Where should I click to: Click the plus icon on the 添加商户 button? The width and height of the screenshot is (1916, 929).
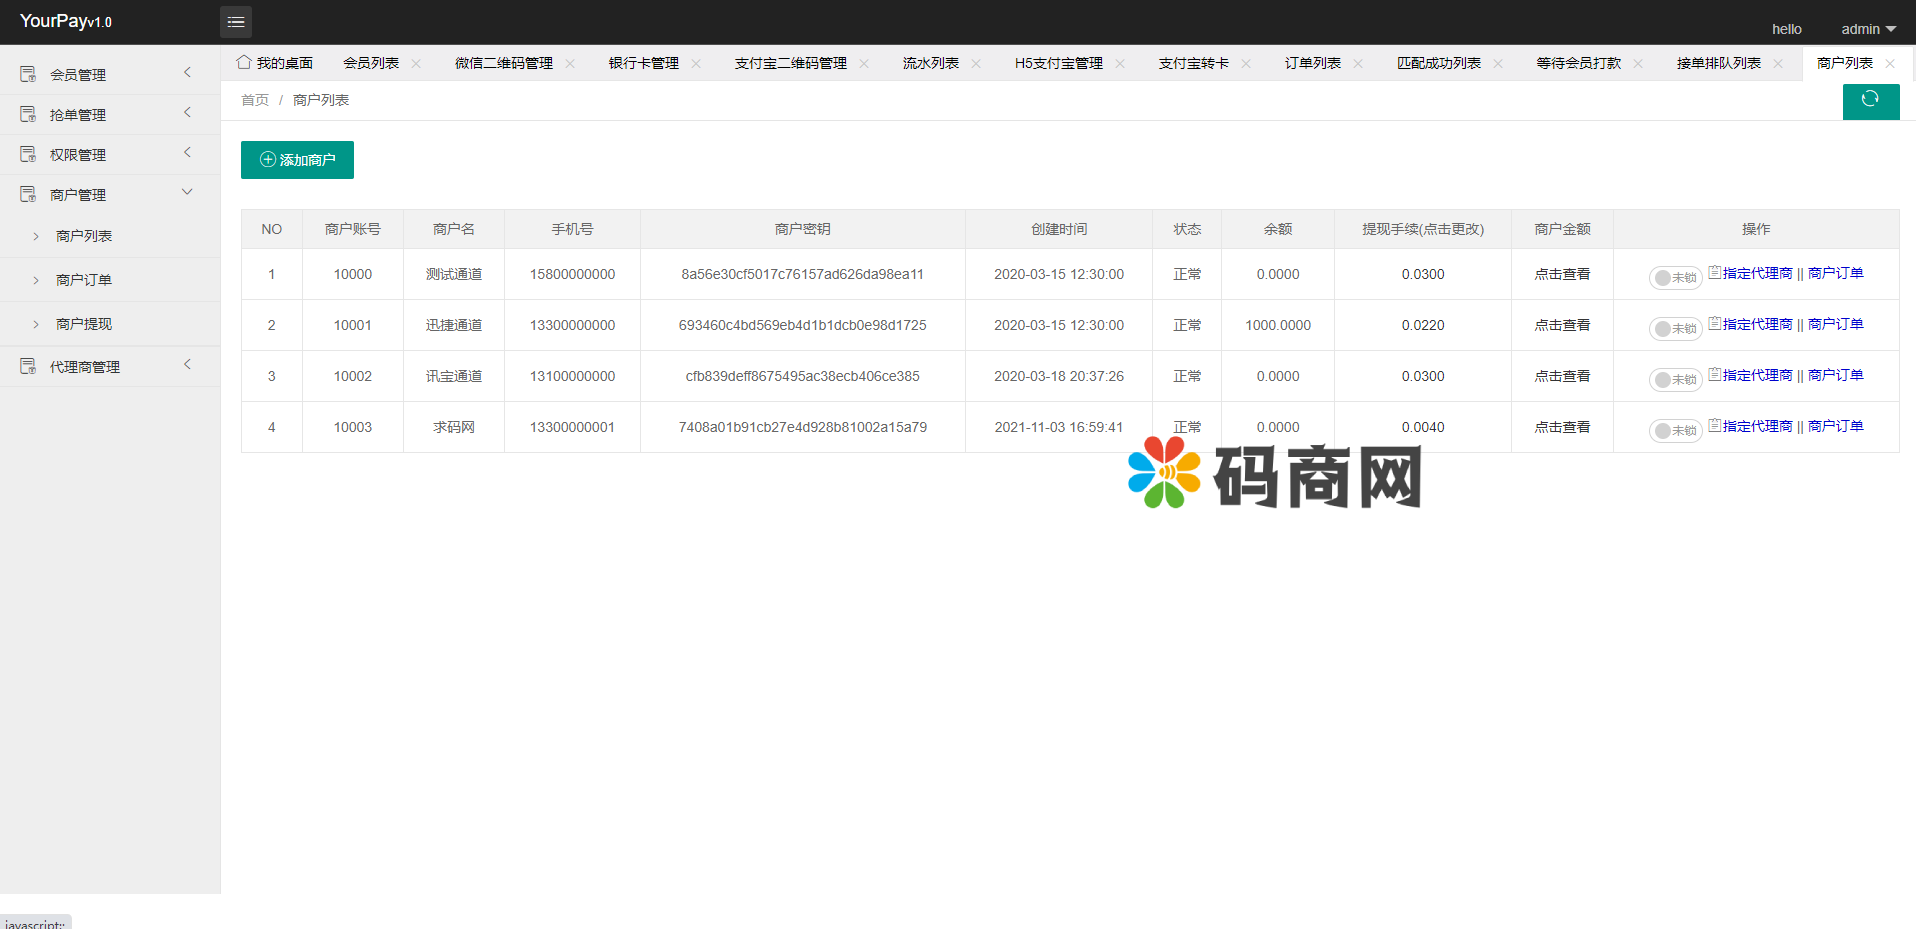click(x=266, y=160)
